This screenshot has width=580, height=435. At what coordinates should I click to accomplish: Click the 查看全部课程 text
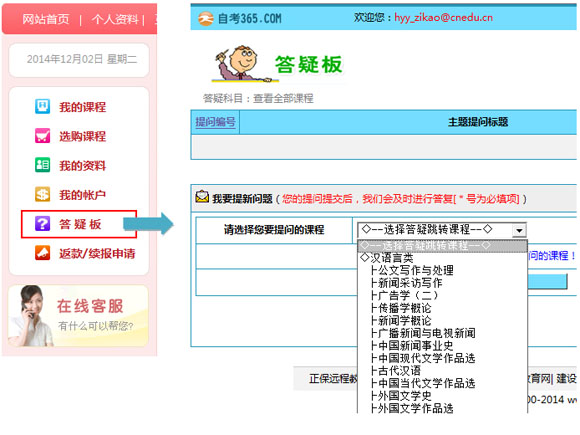(283, 98)
